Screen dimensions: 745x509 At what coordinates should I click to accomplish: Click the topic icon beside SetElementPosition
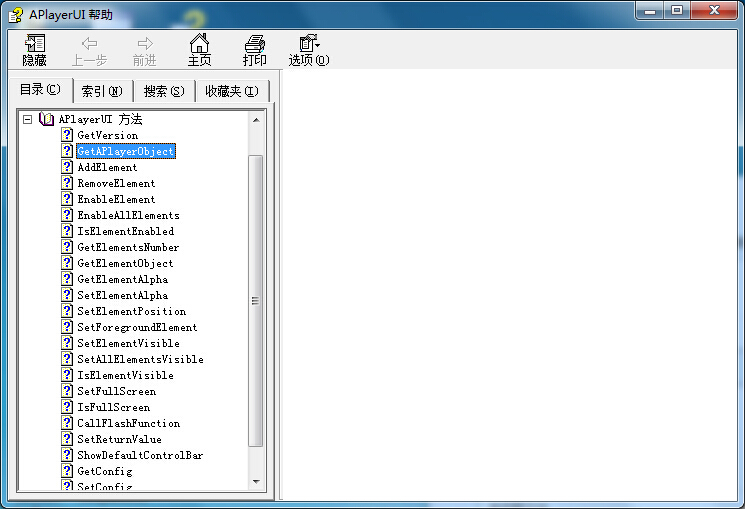[x=67, y=311]
